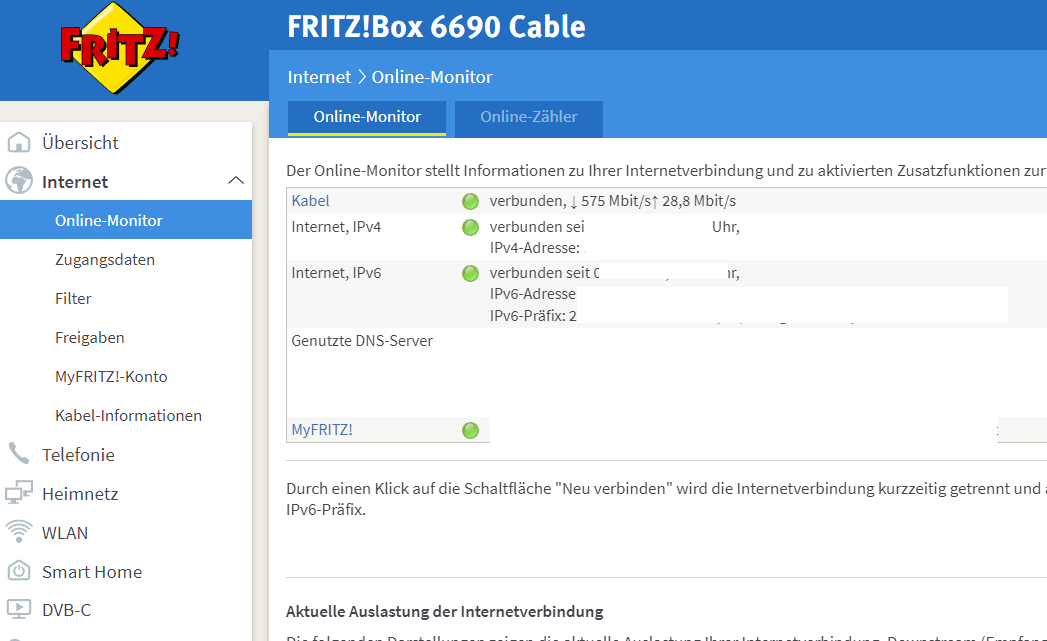Select the Online-Monitor tab
The width and height of the screenshot is (1047, 641).
(367, 118)
